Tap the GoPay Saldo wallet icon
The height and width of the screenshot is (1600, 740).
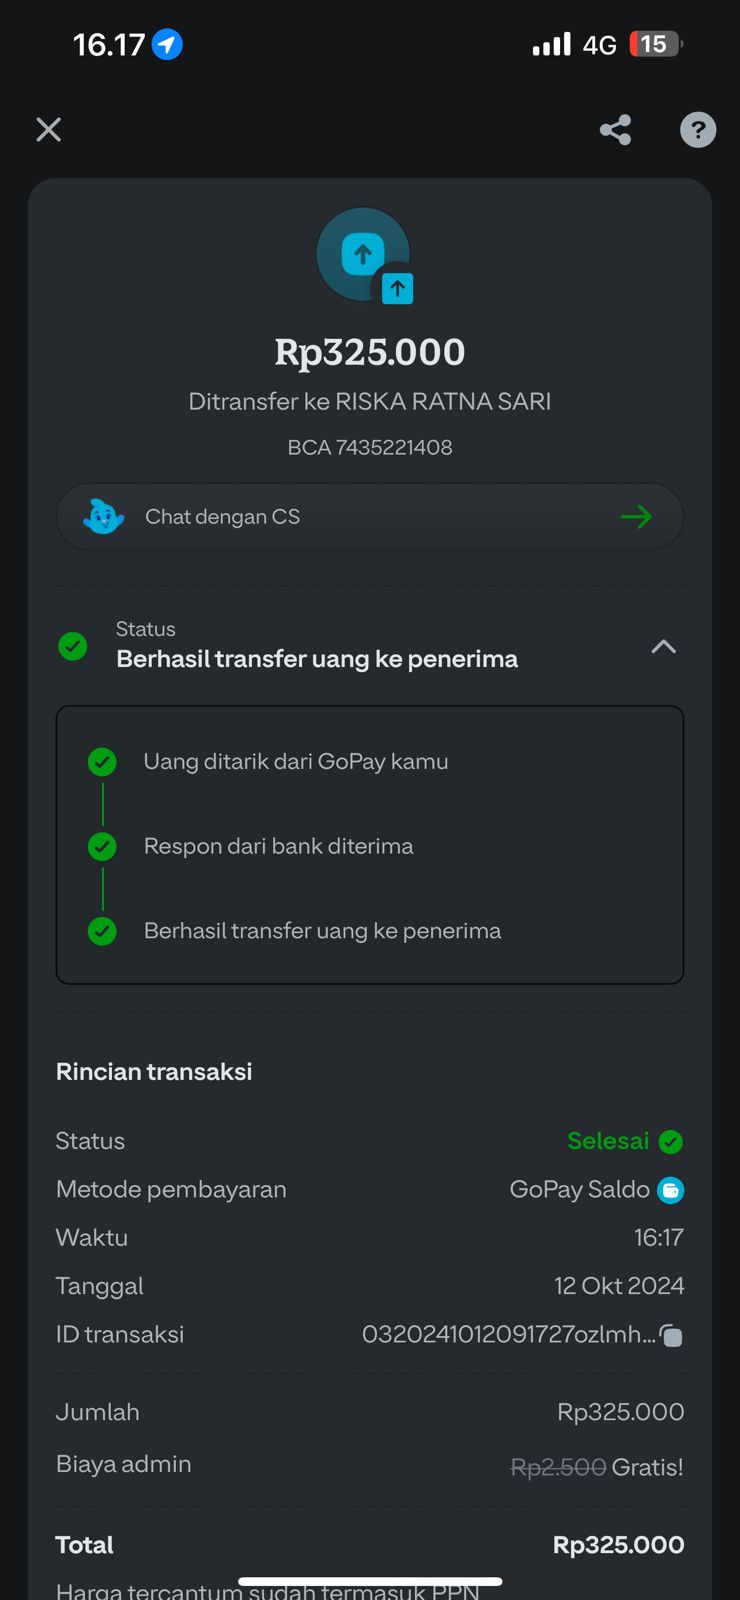[670, 1190]
